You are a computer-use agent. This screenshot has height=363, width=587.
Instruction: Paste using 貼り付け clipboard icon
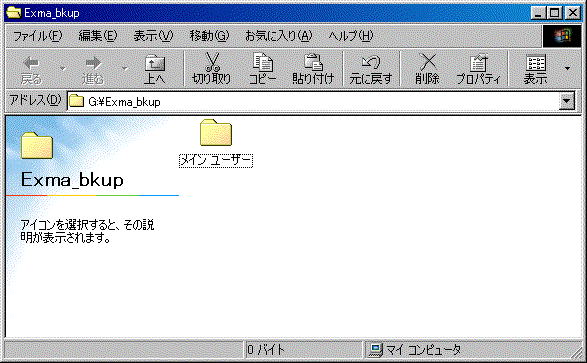(313, 69)
